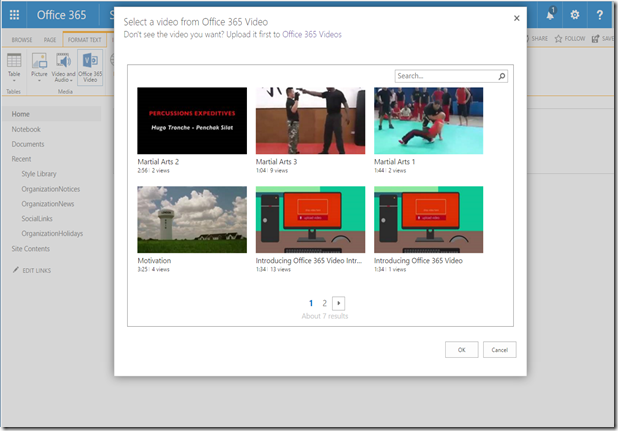Select the Martial Arts 1 video thumbnail
618x431 pixels.
(428, 121)
